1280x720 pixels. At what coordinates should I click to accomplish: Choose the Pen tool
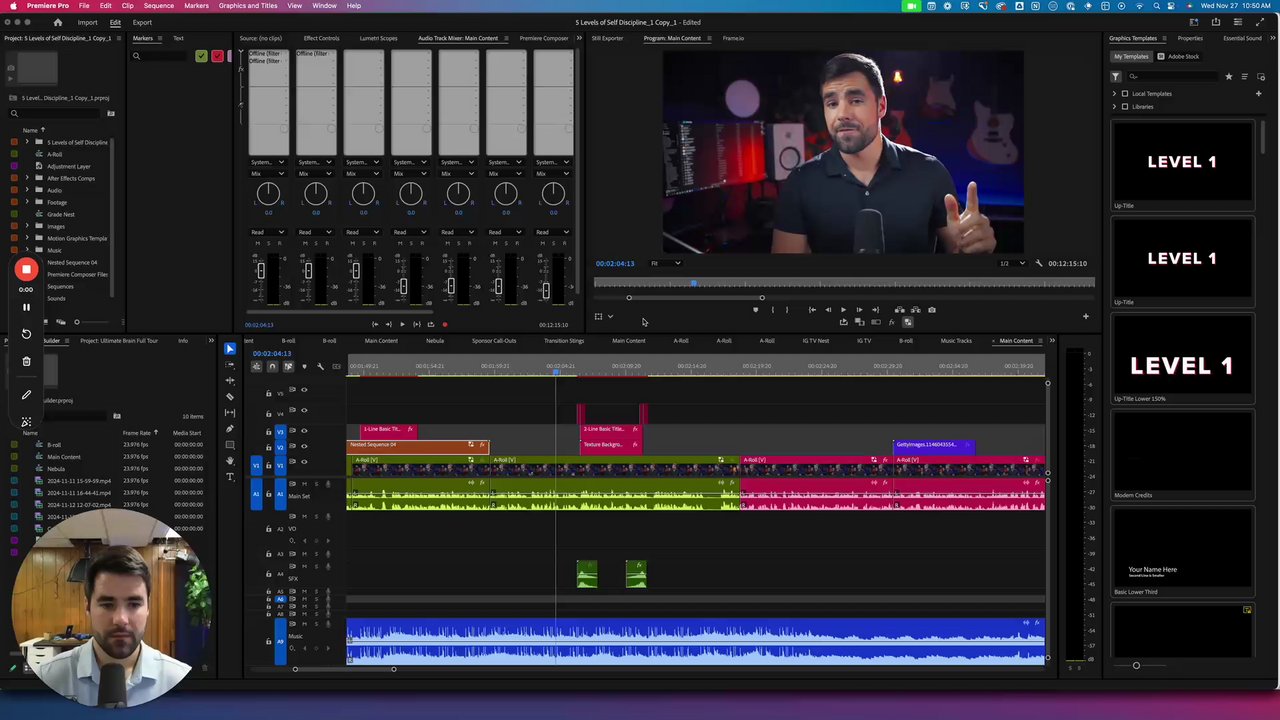coord(230,429)
